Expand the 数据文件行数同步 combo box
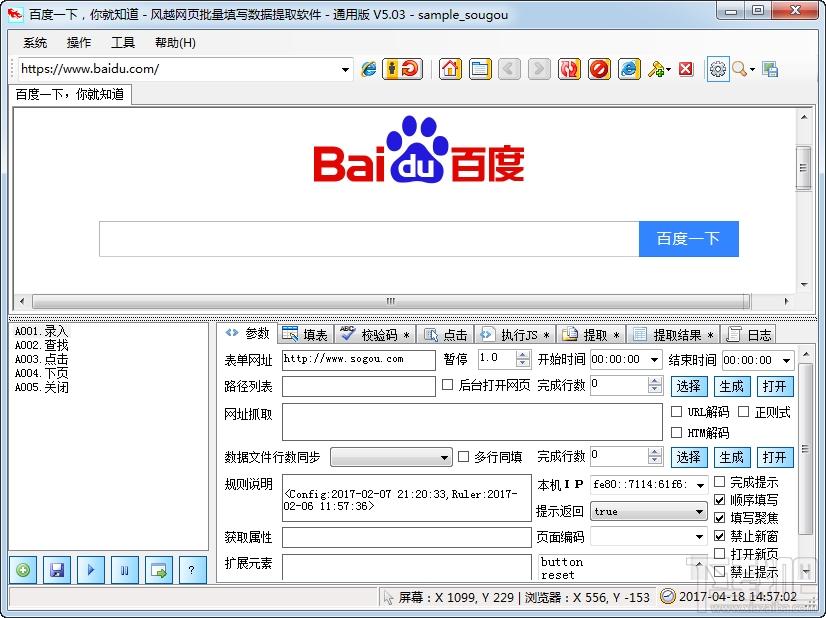Image resolution: width=826 pixels, height=618 pixels. 444,458
